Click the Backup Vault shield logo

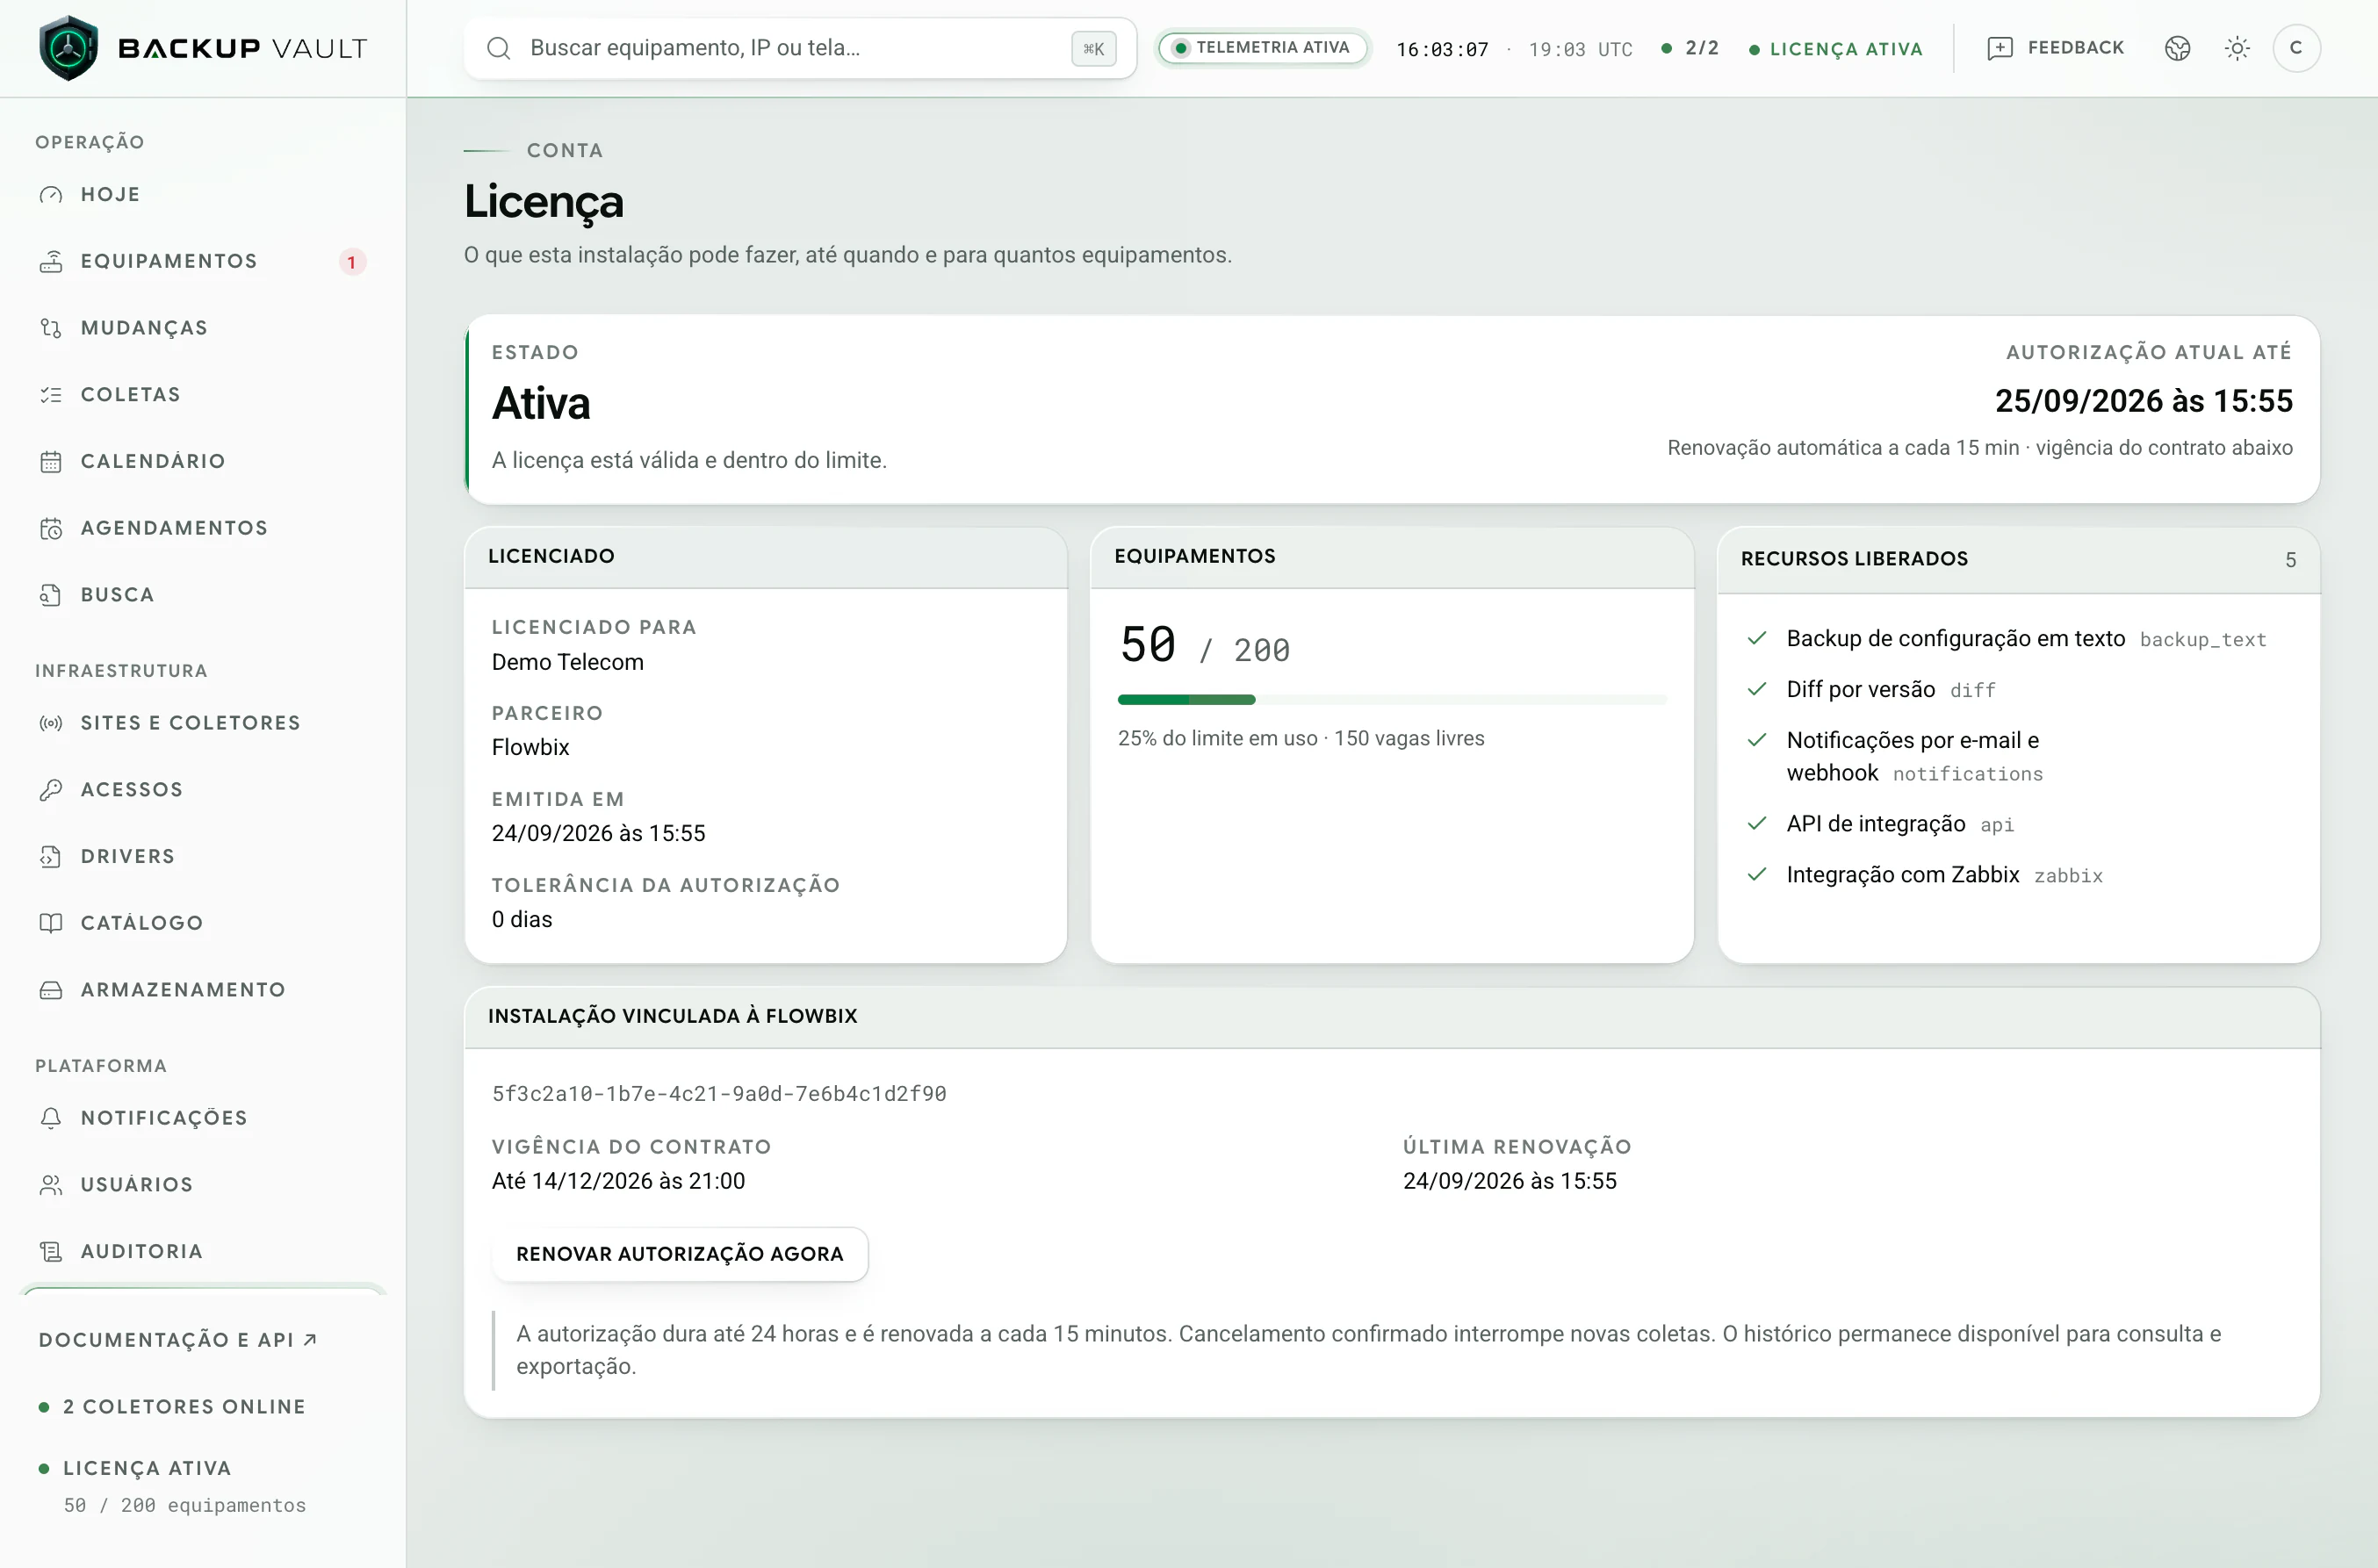coord(68,48)
